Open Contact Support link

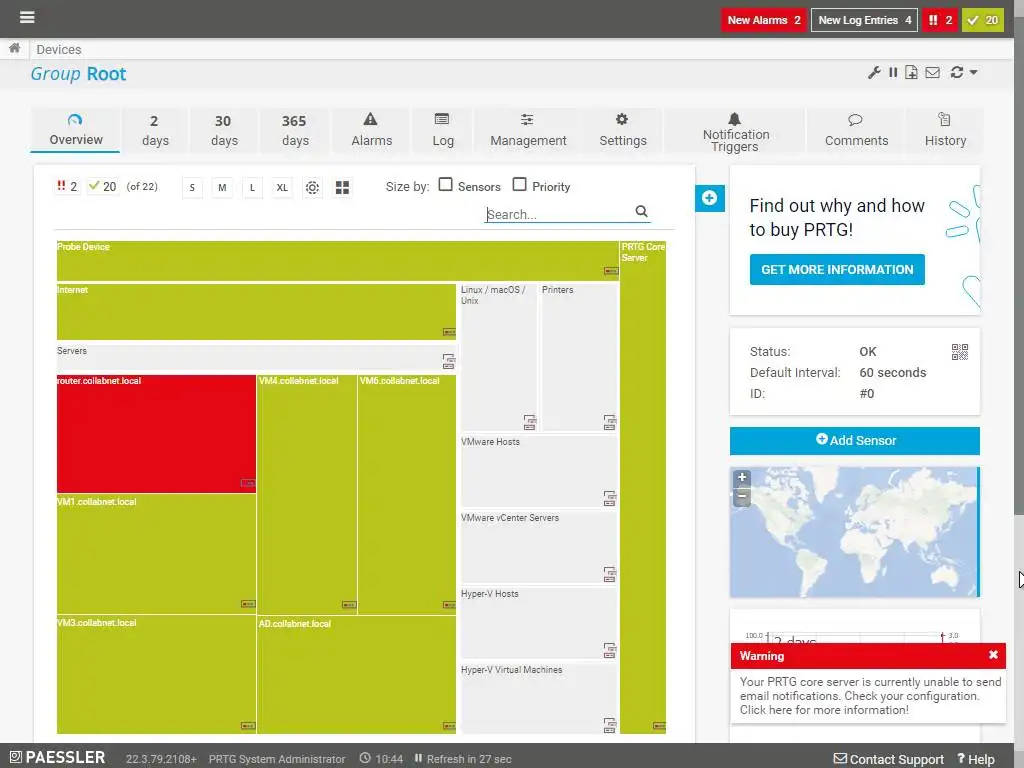(889, 759)
